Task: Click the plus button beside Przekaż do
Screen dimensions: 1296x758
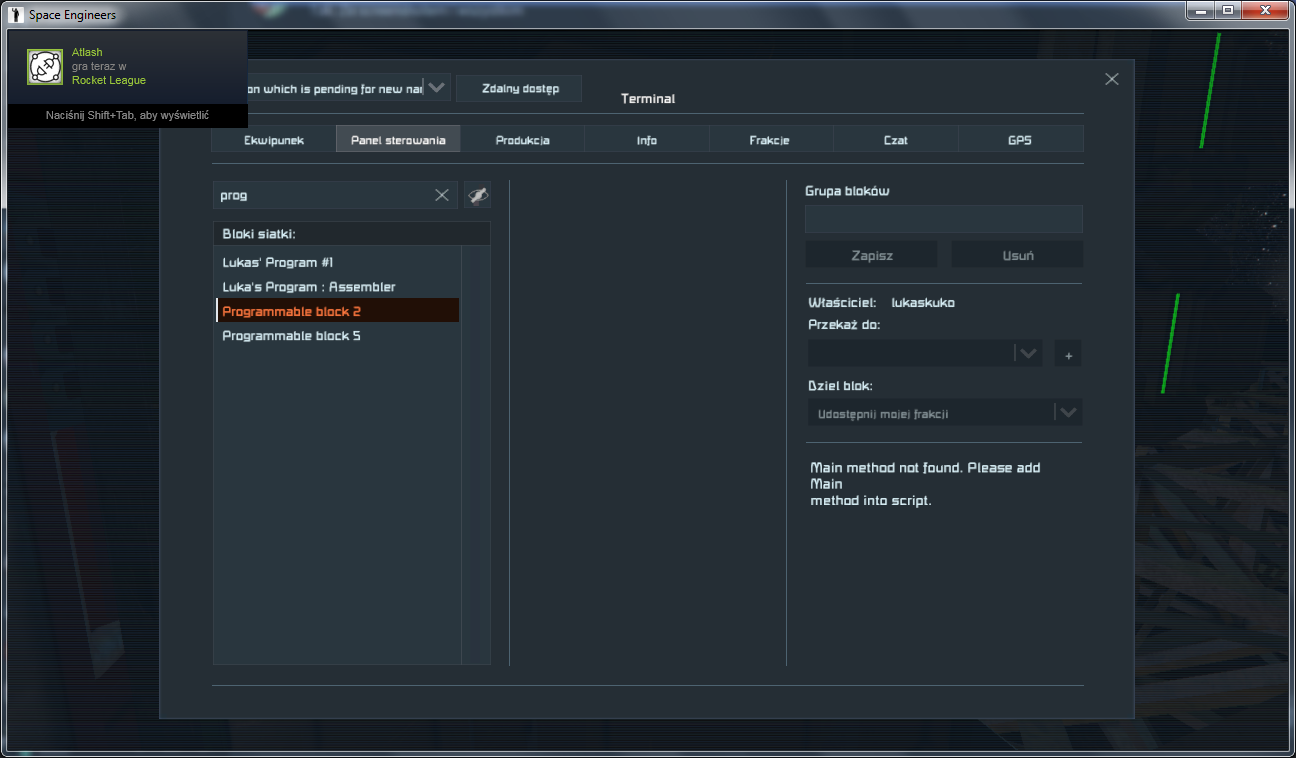Action: (1067, 354)
